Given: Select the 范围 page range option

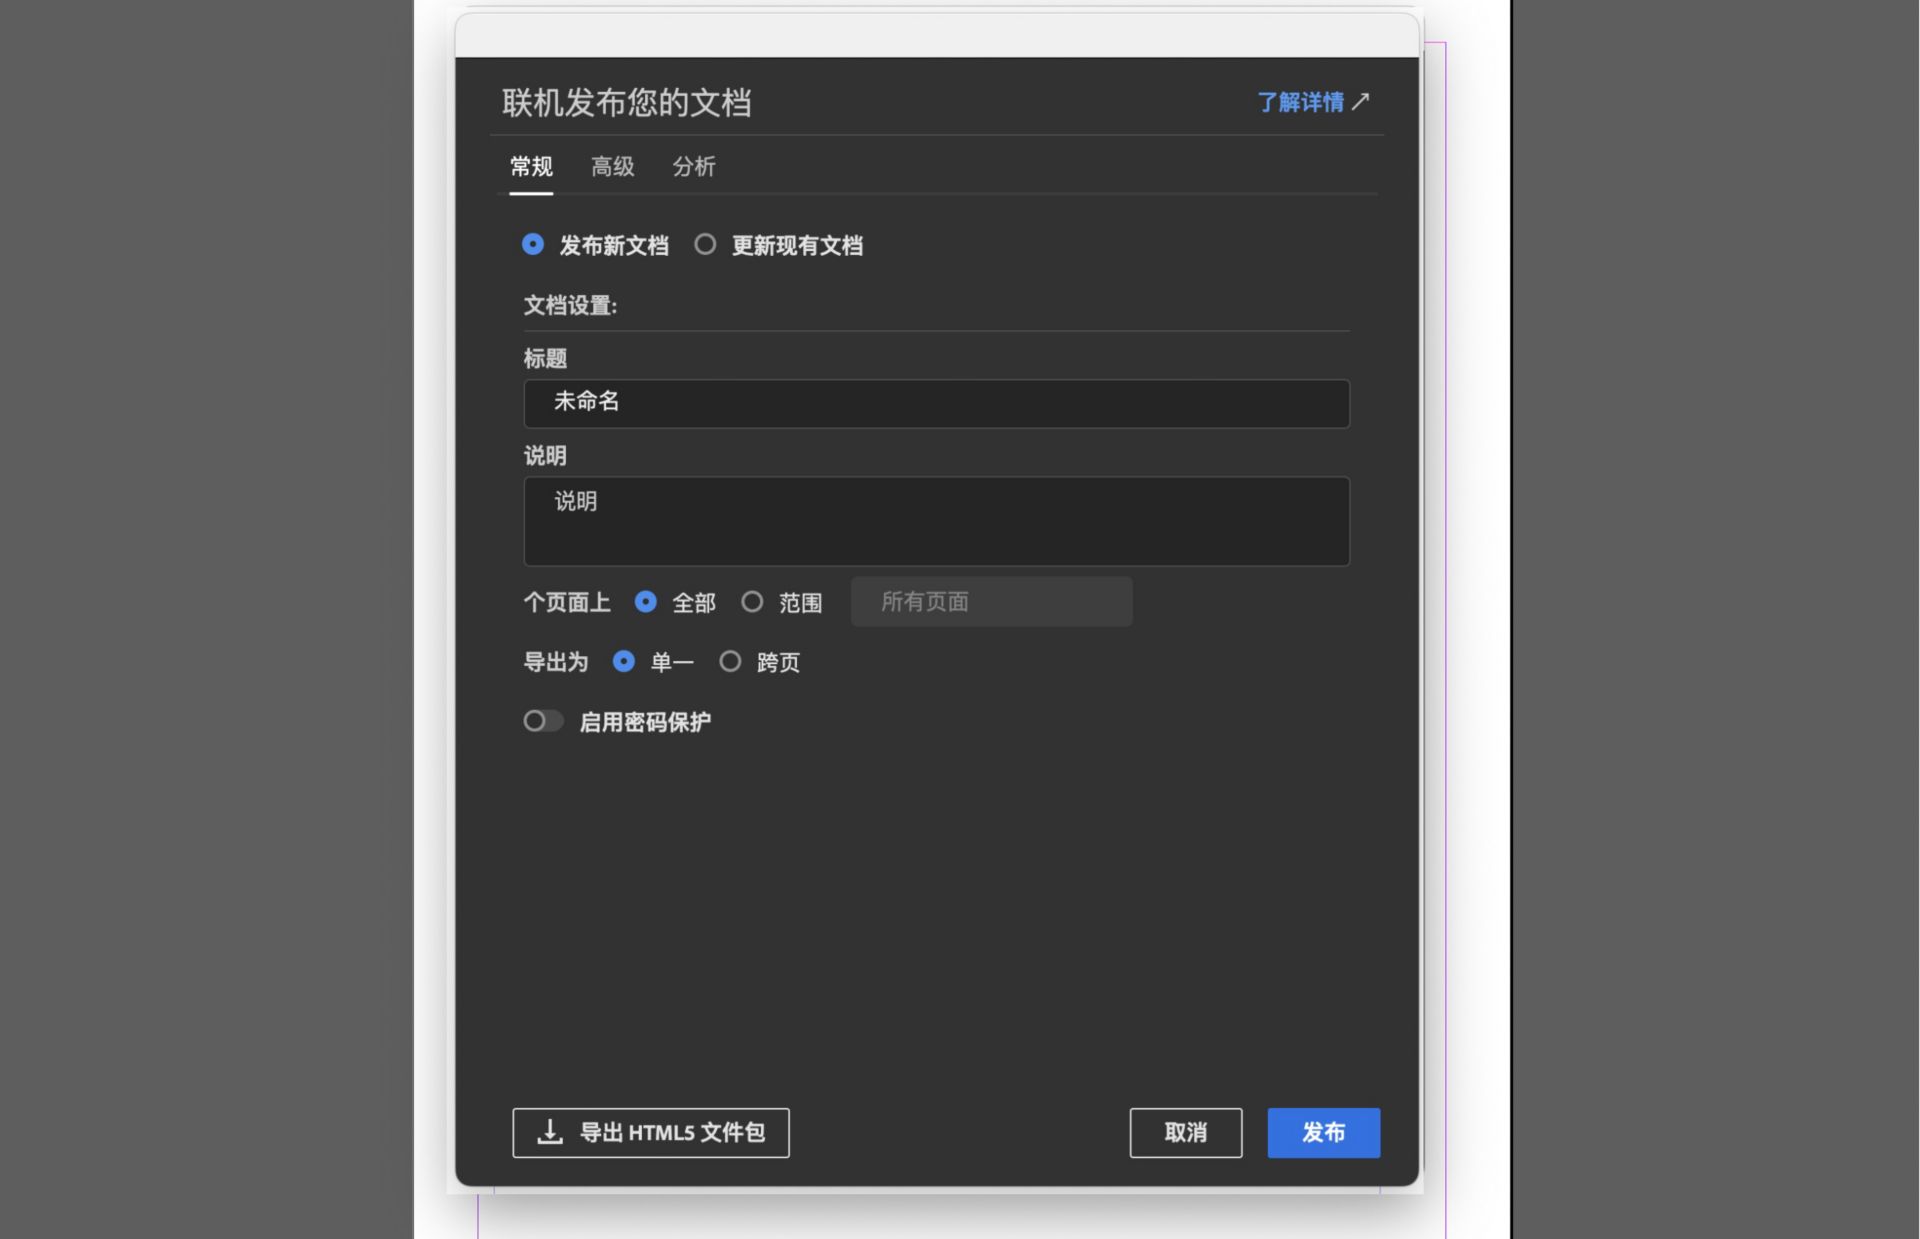Looking at the screenshot, I should click(x=753, y=602).
